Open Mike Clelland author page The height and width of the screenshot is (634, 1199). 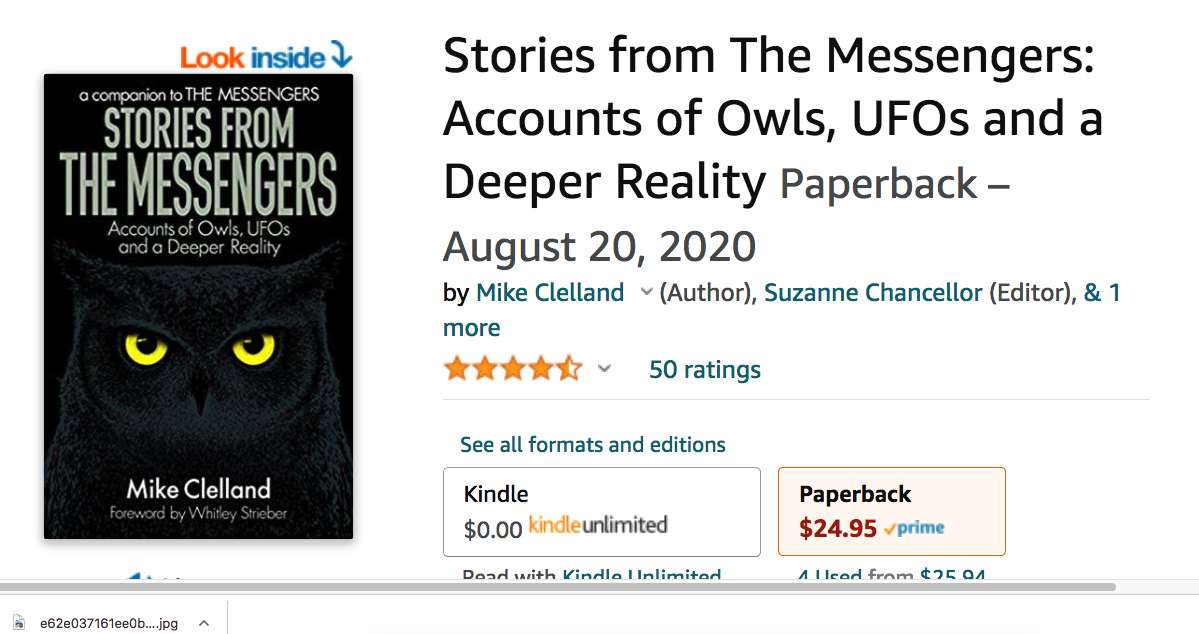point(550,292)
